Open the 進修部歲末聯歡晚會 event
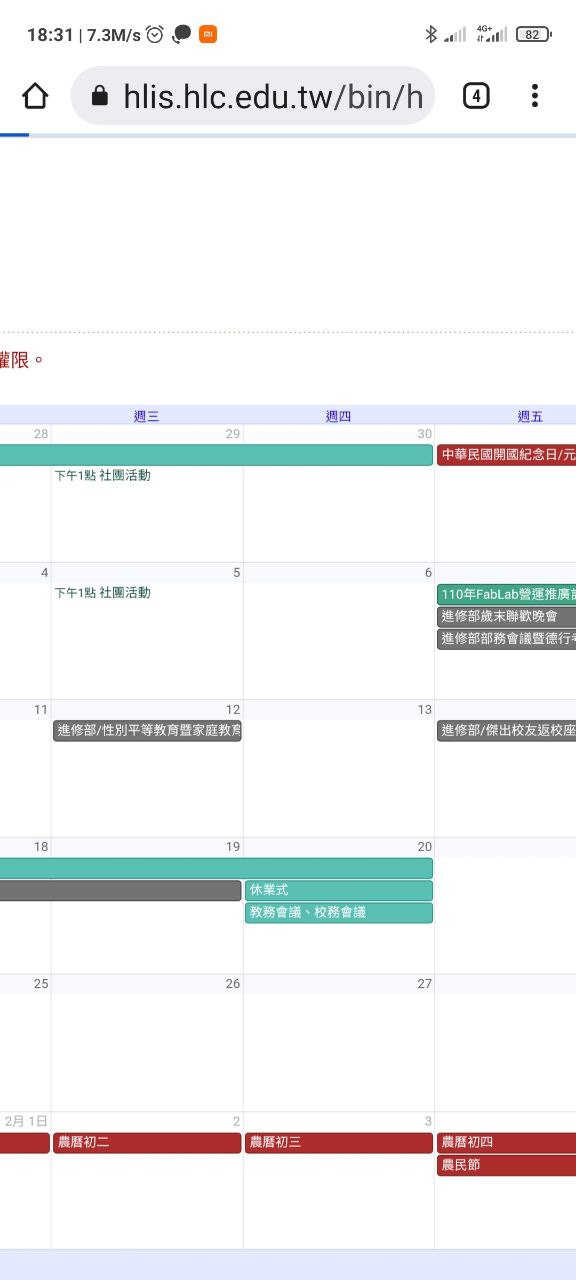The image size is (576, 1280). (506, 616)
